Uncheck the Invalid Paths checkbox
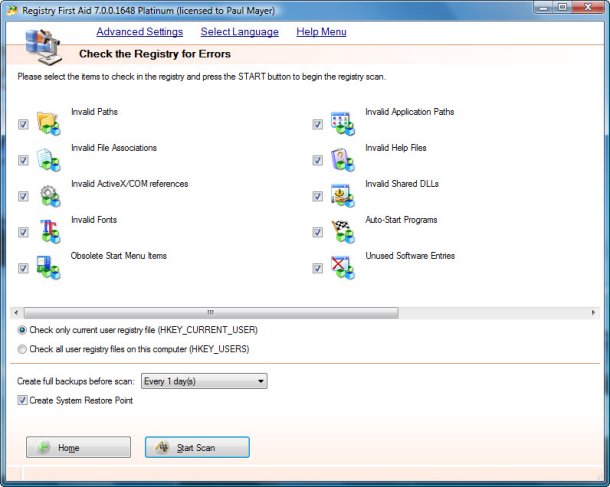Screen dimensions: 610x487 pyautogui.click(x=23, y=125)
